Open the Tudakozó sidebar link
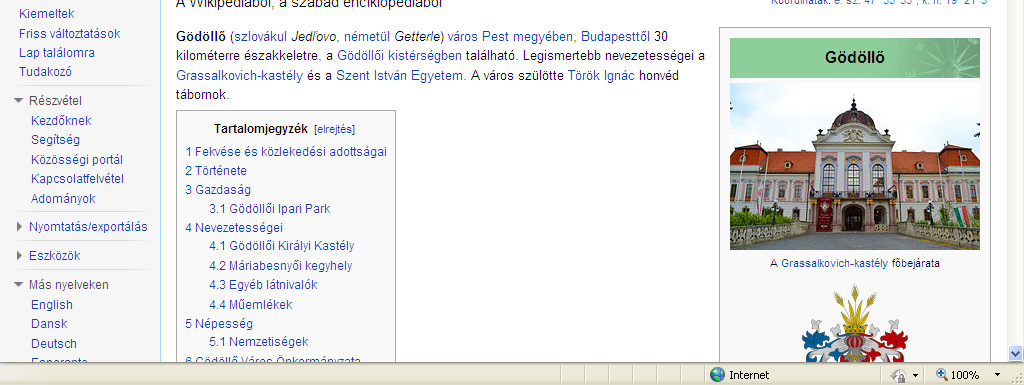This screenshot has height=385, width=1024. tap(45, 72)
